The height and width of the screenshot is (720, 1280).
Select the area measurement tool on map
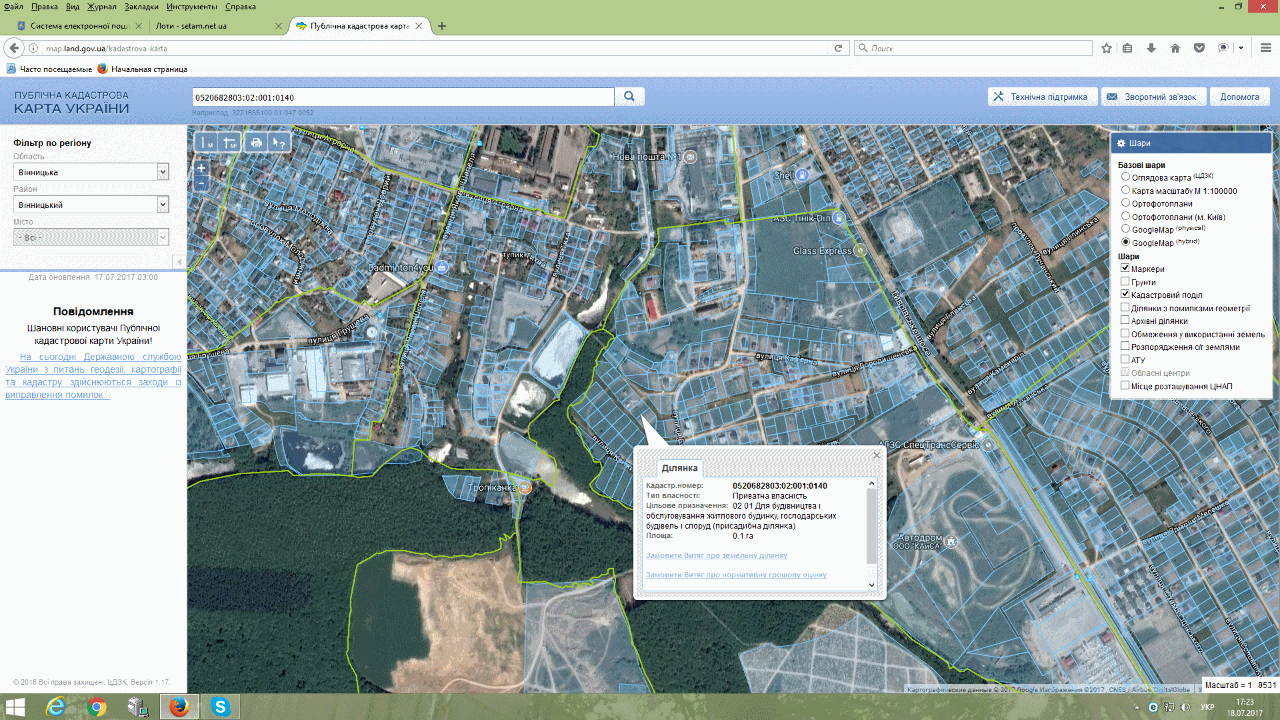tap(230, 143)
